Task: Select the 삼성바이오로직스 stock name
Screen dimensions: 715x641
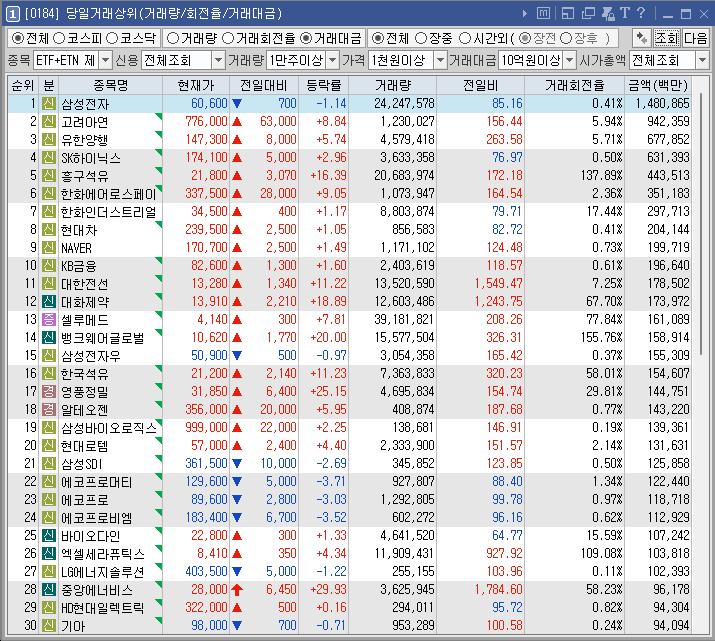Action: (109, 428)
